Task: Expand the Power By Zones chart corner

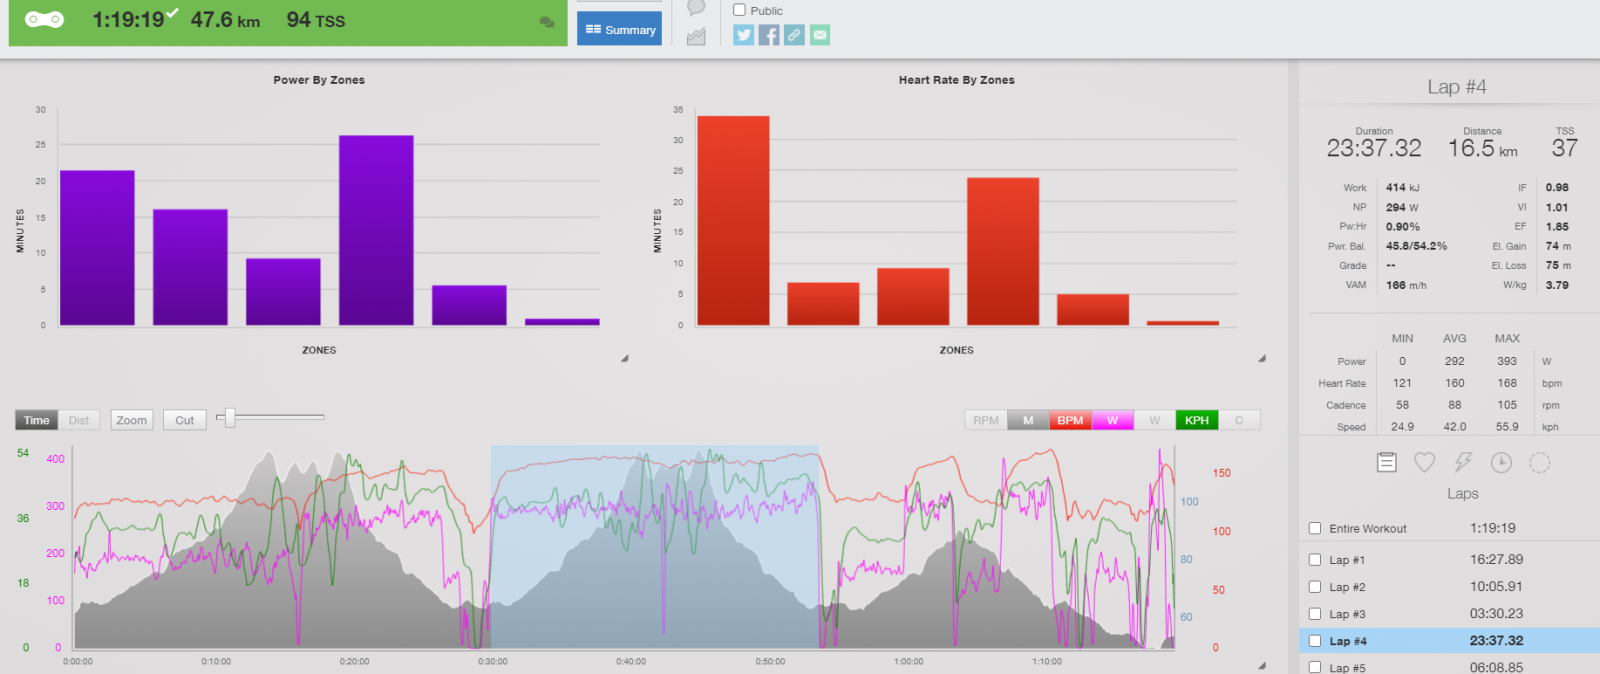Action: click(x=625, y=358)
